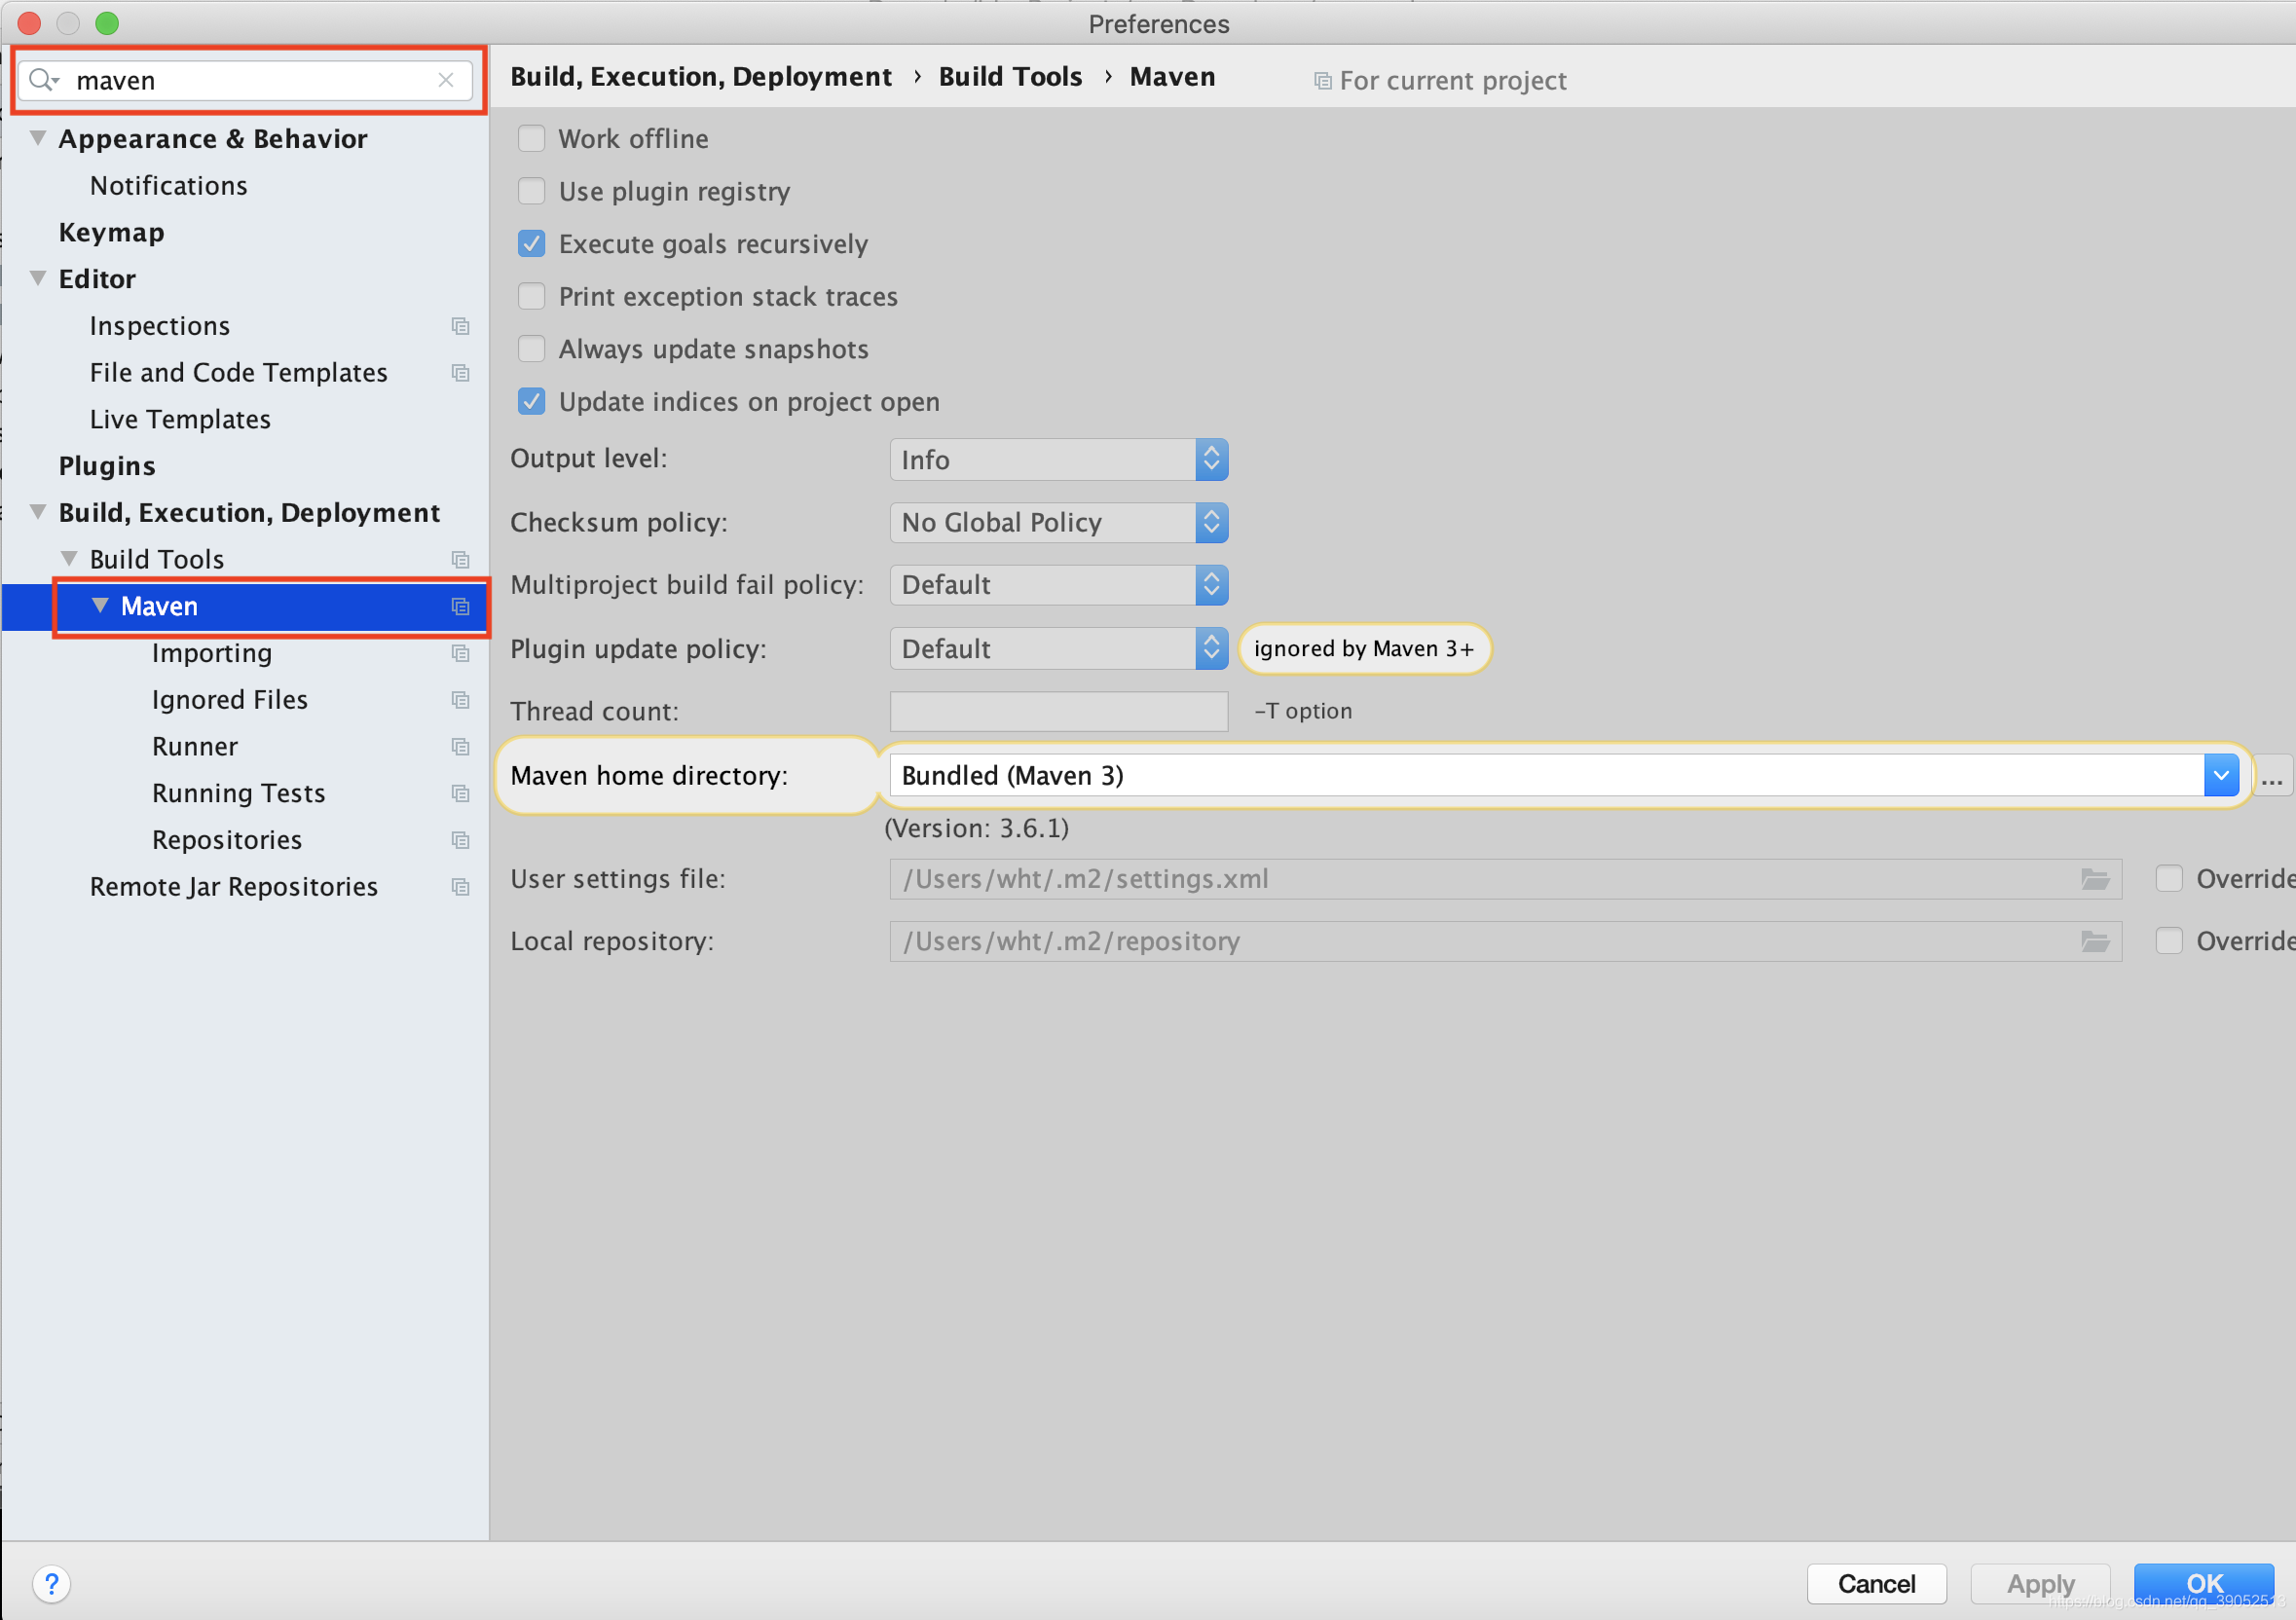Clear the maven search text with X icon
The image size is (2296, 1620).
click(446, 80)
